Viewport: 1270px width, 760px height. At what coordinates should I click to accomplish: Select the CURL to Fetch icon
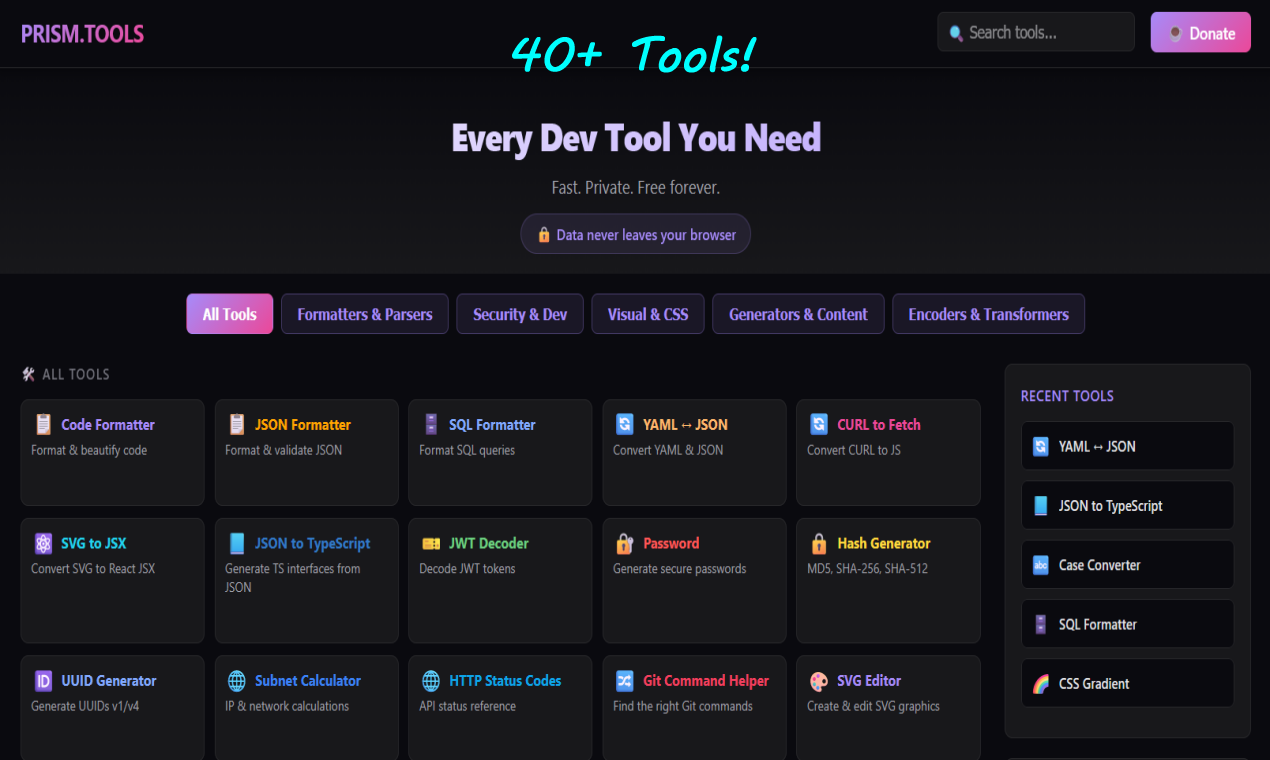coord(818,424)
